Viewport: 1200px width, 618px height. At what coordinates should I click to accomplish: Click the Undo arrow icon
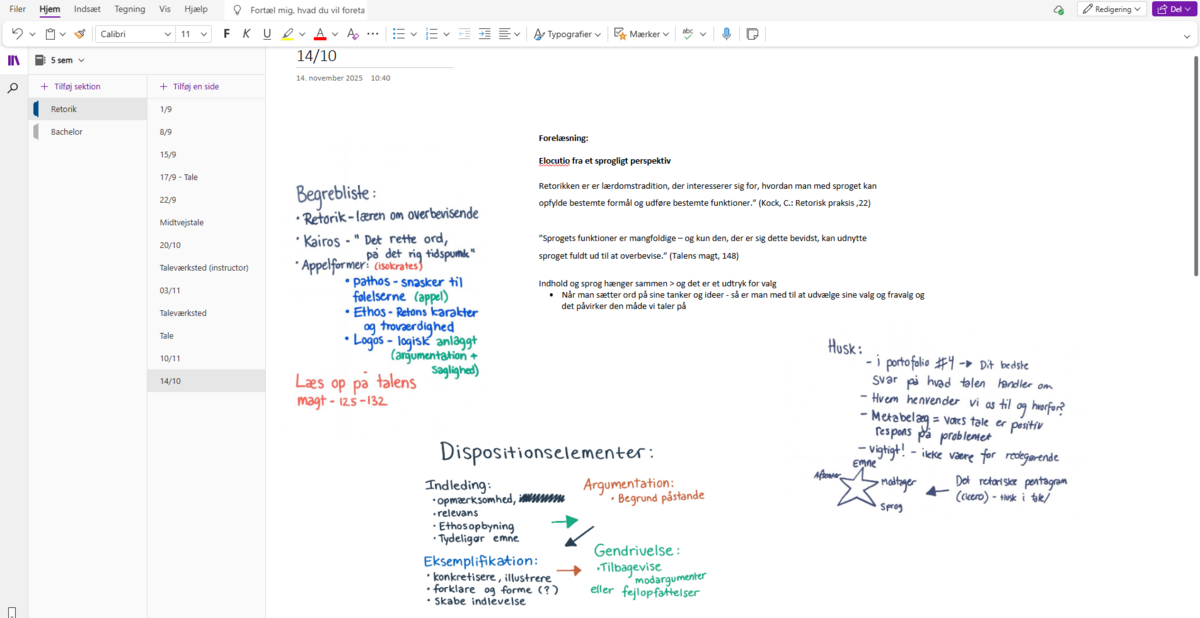pyautogui.click(x=16, y=34)
